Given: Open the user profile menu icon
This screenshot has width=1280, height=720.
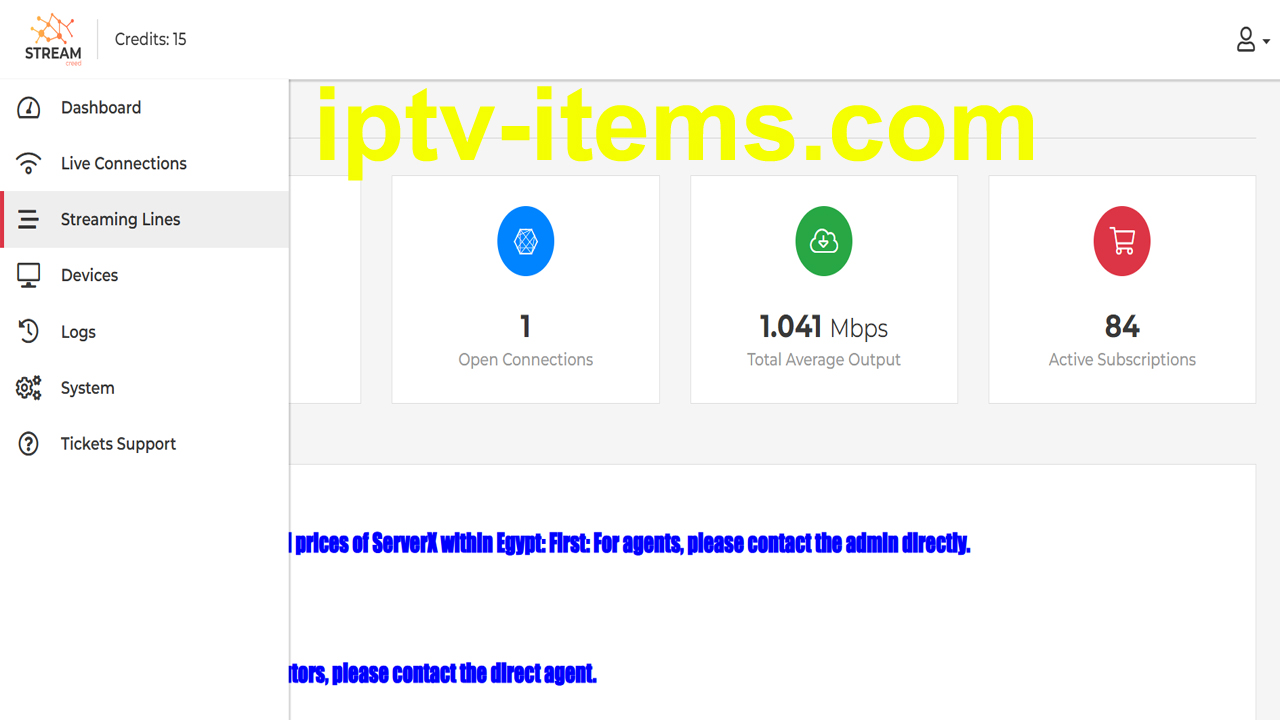Looking at the screenshot, I should tap(1246, 39).
